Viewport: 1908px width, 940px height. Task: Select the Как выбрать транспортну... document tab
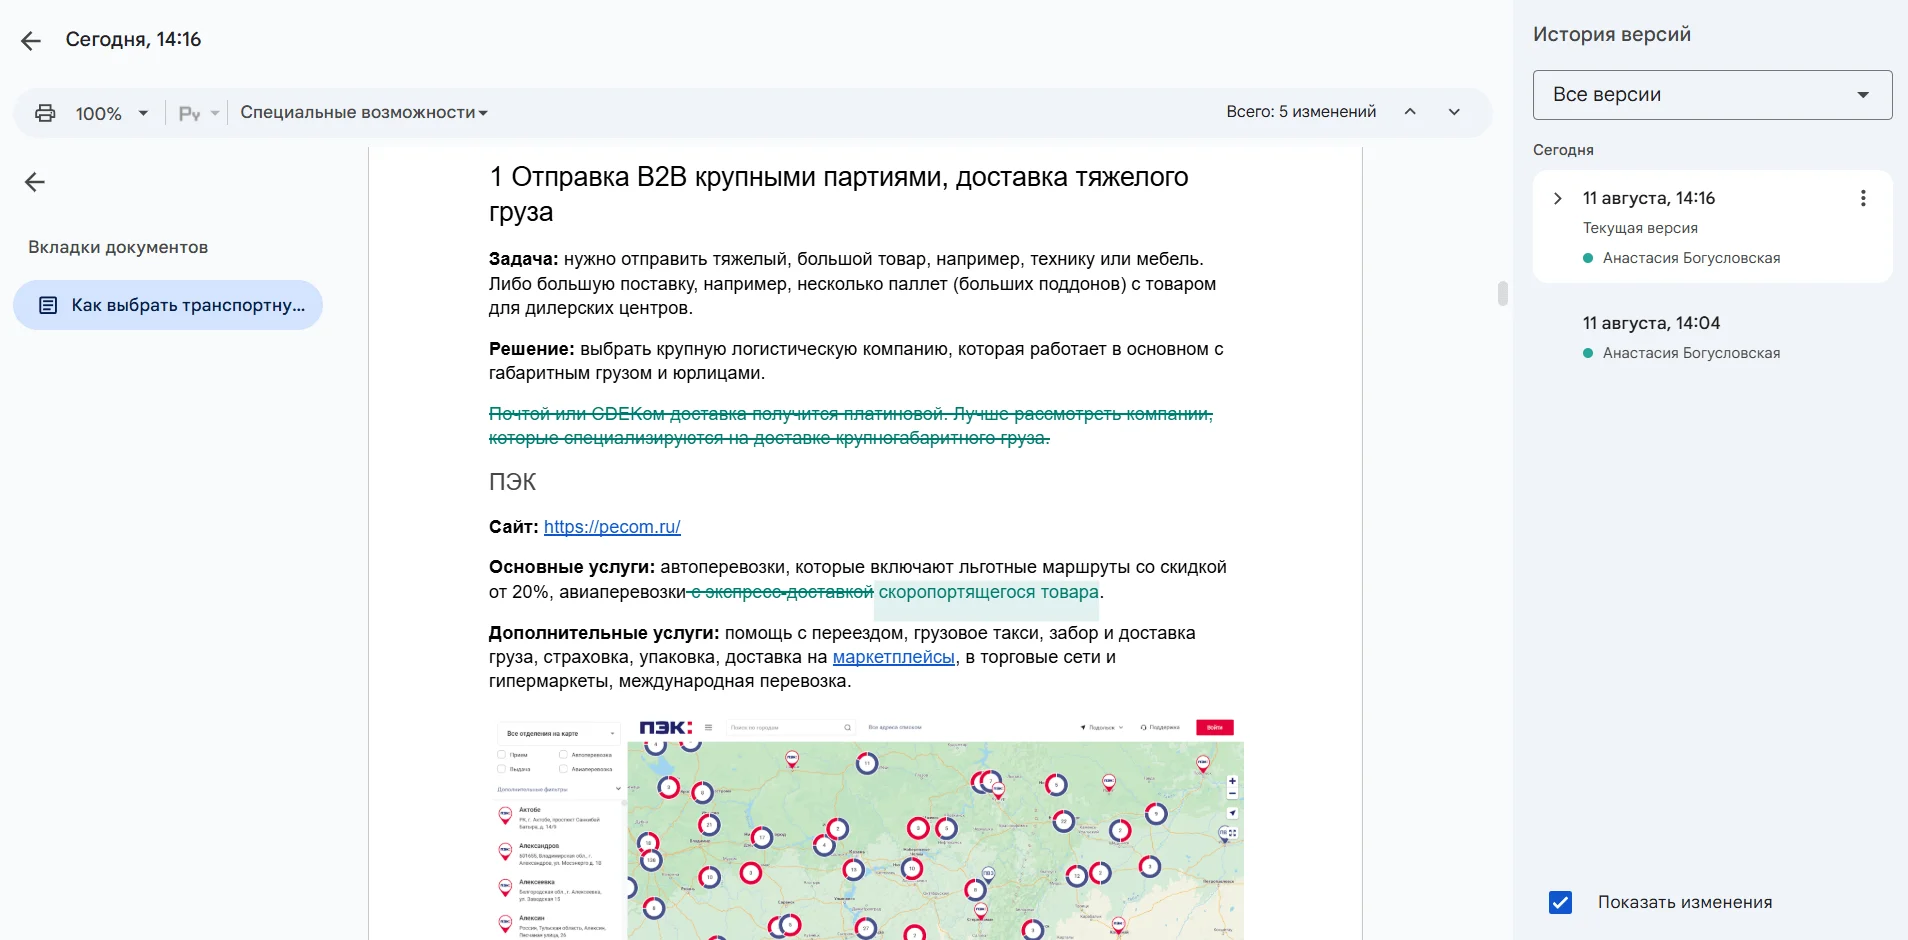pyautogui.click(x=168, y=305)
